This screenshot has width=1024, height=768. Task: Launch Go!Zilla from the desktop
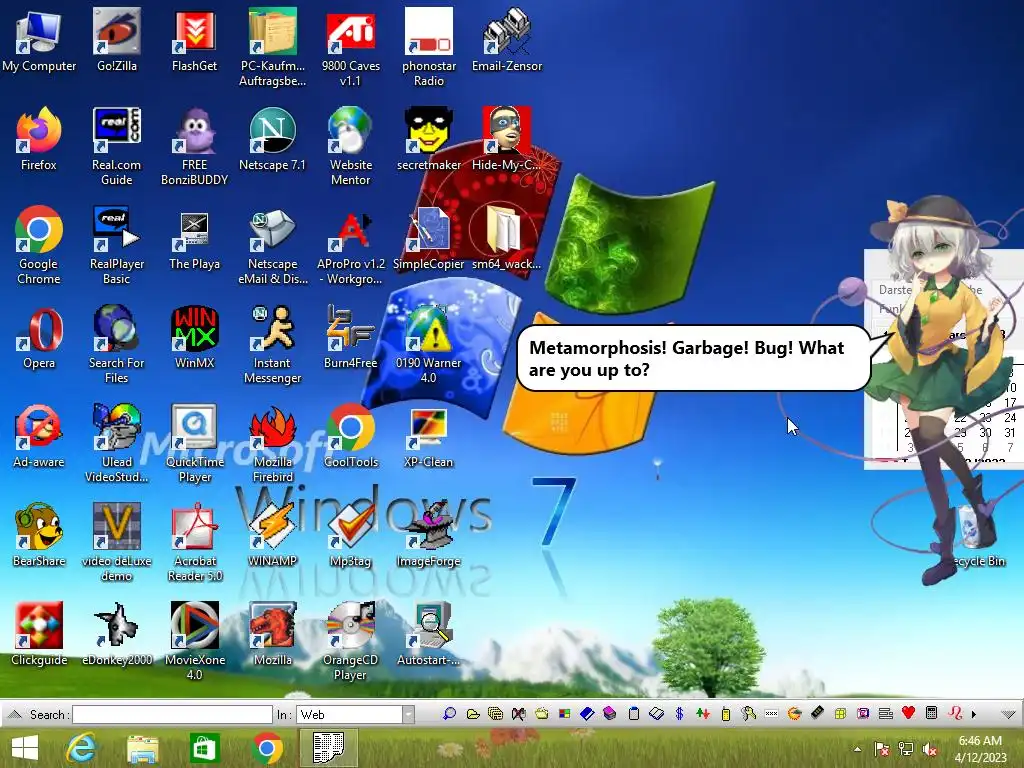(116, 40)
